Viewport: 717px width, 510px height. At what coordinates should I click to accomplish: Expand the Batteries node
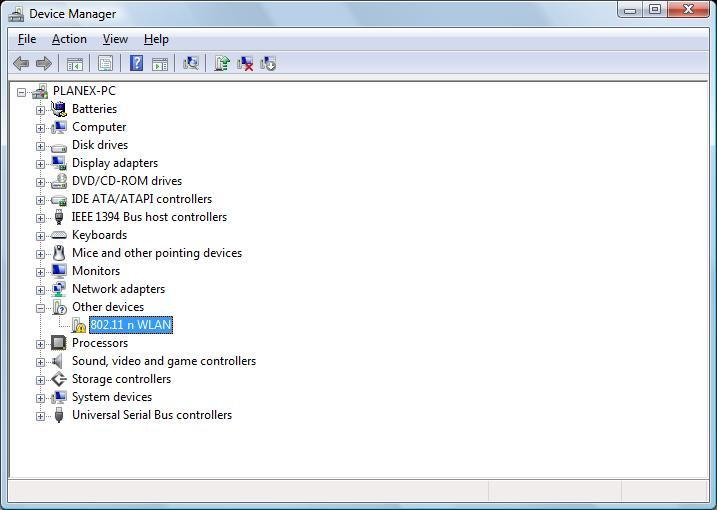click(40, 110)
